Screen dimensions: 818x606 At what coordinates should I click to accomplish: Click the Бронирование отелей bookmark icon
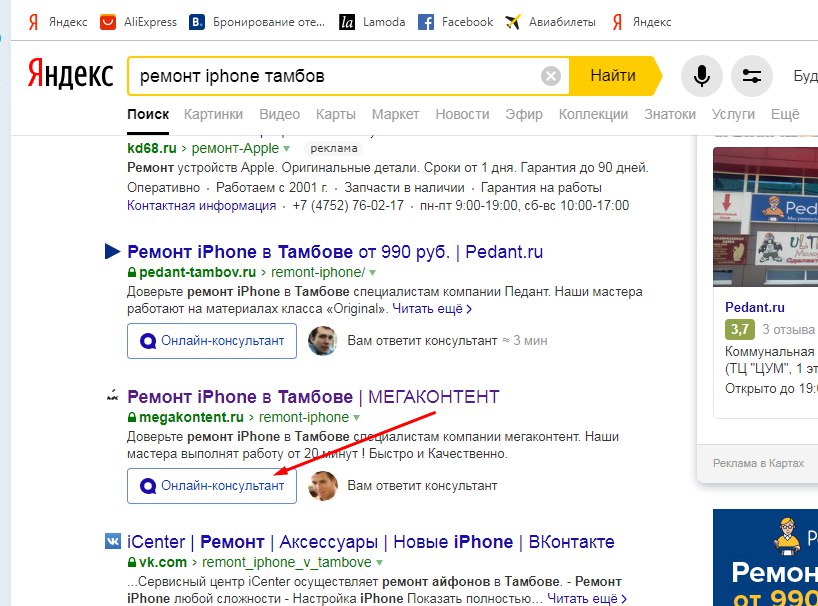197,22
